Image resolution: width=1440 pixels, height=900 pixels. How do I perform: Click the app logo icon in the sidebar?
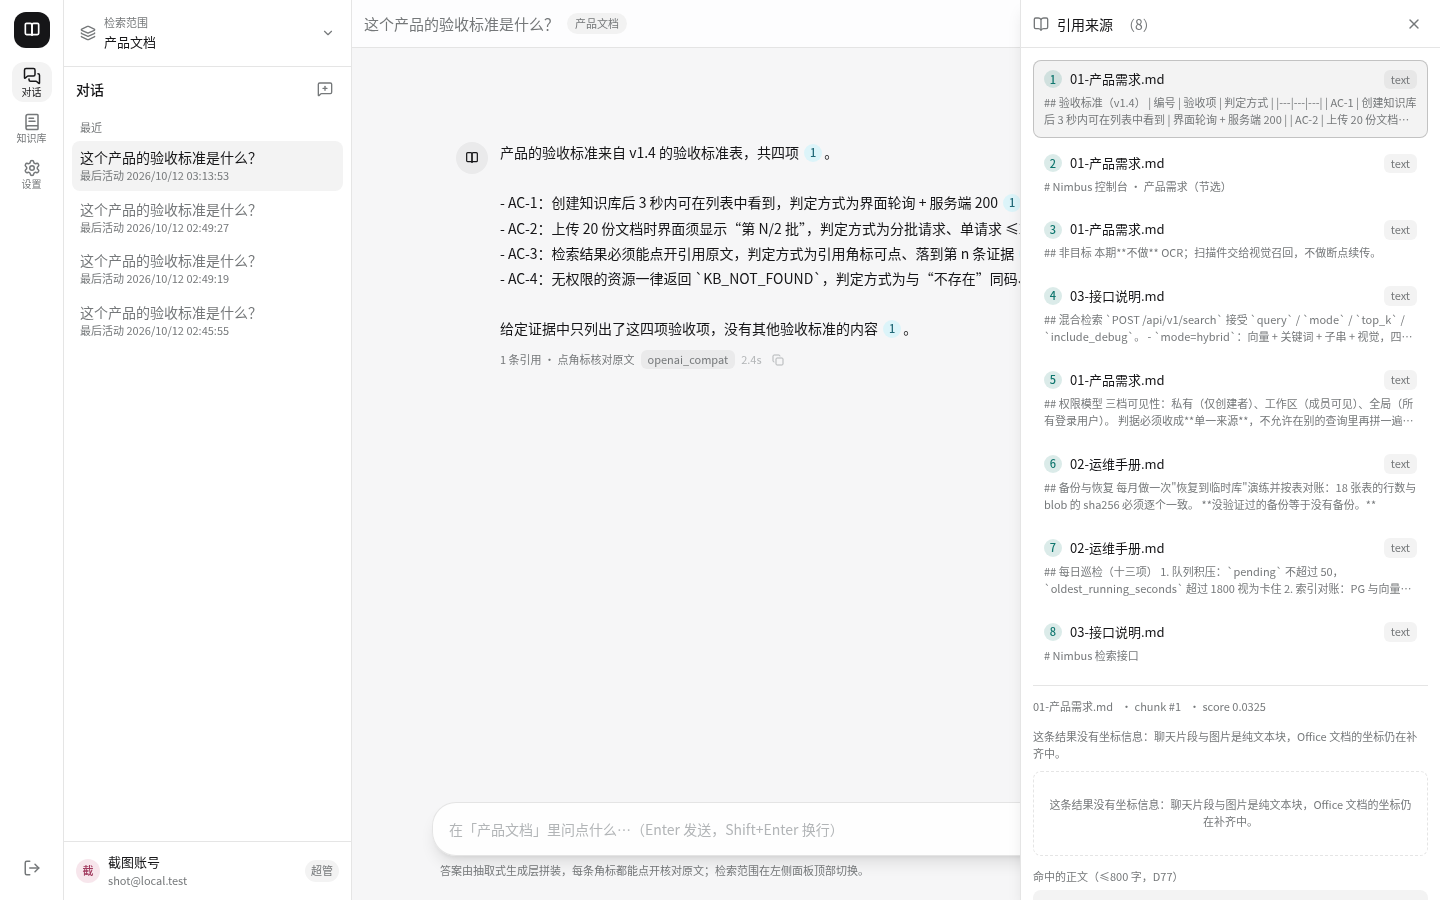(x=32, y=30)
